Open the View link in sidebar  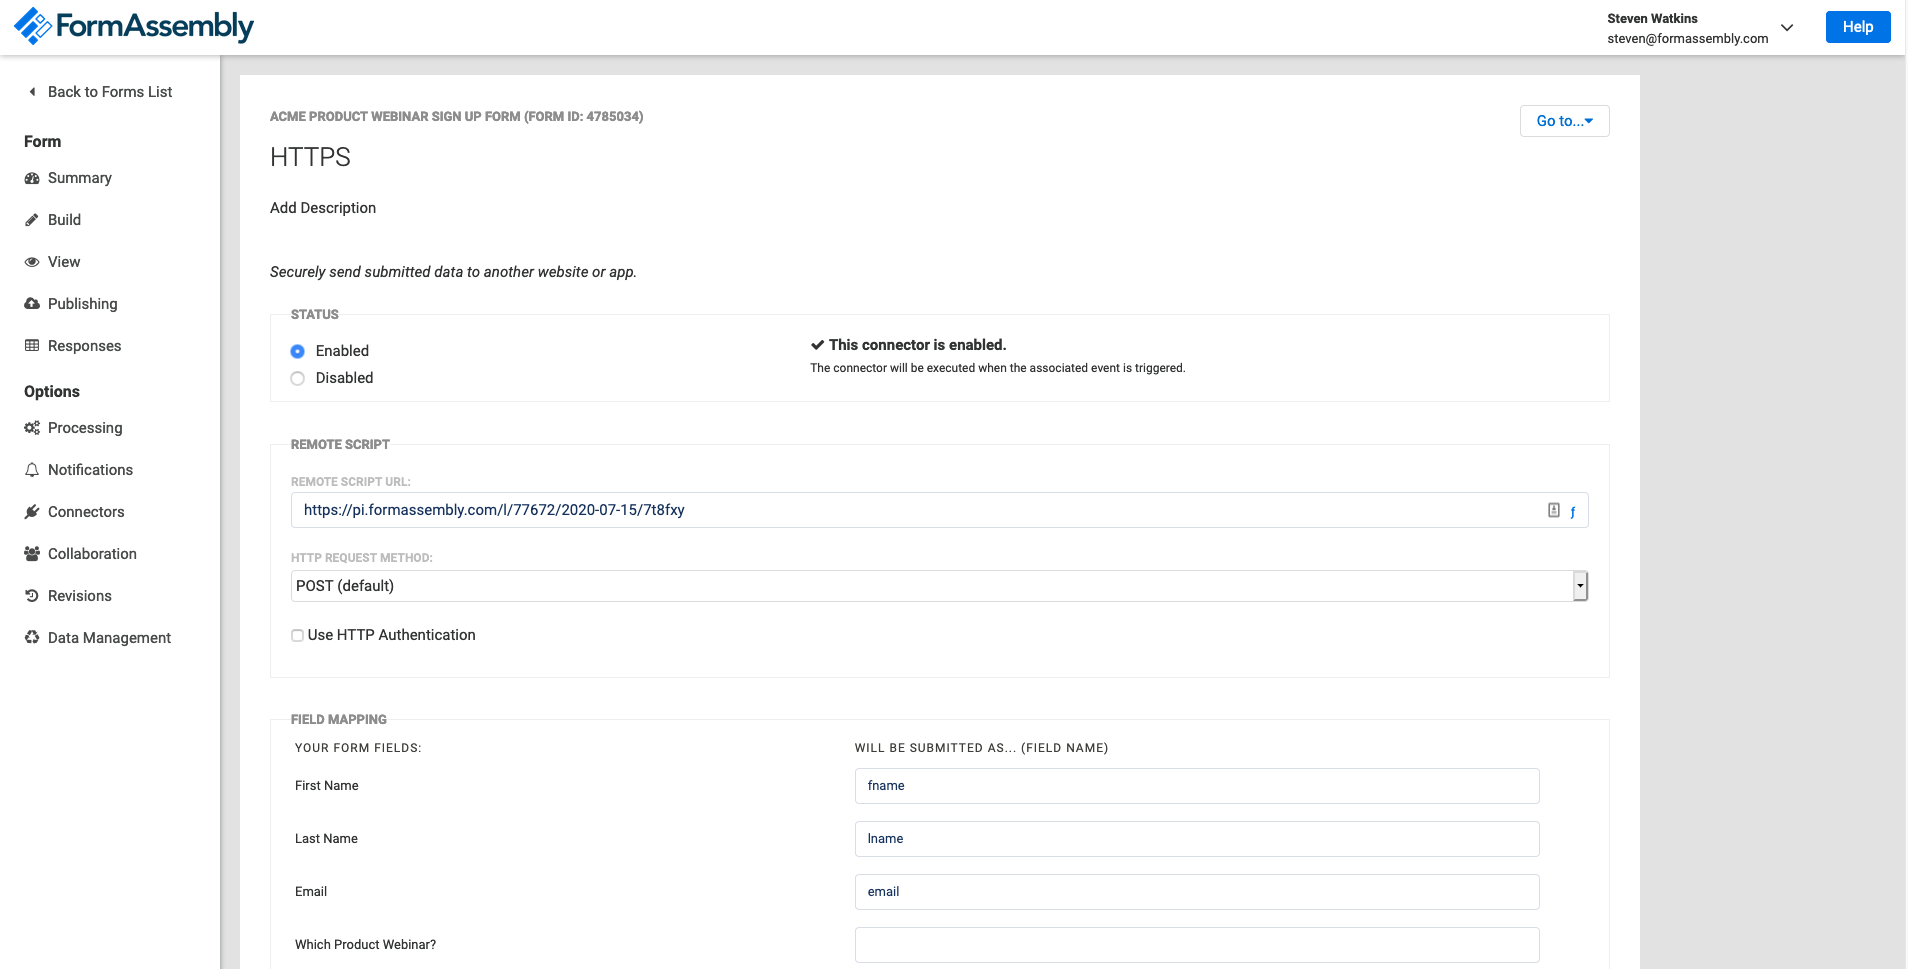[x=64, y=262]
